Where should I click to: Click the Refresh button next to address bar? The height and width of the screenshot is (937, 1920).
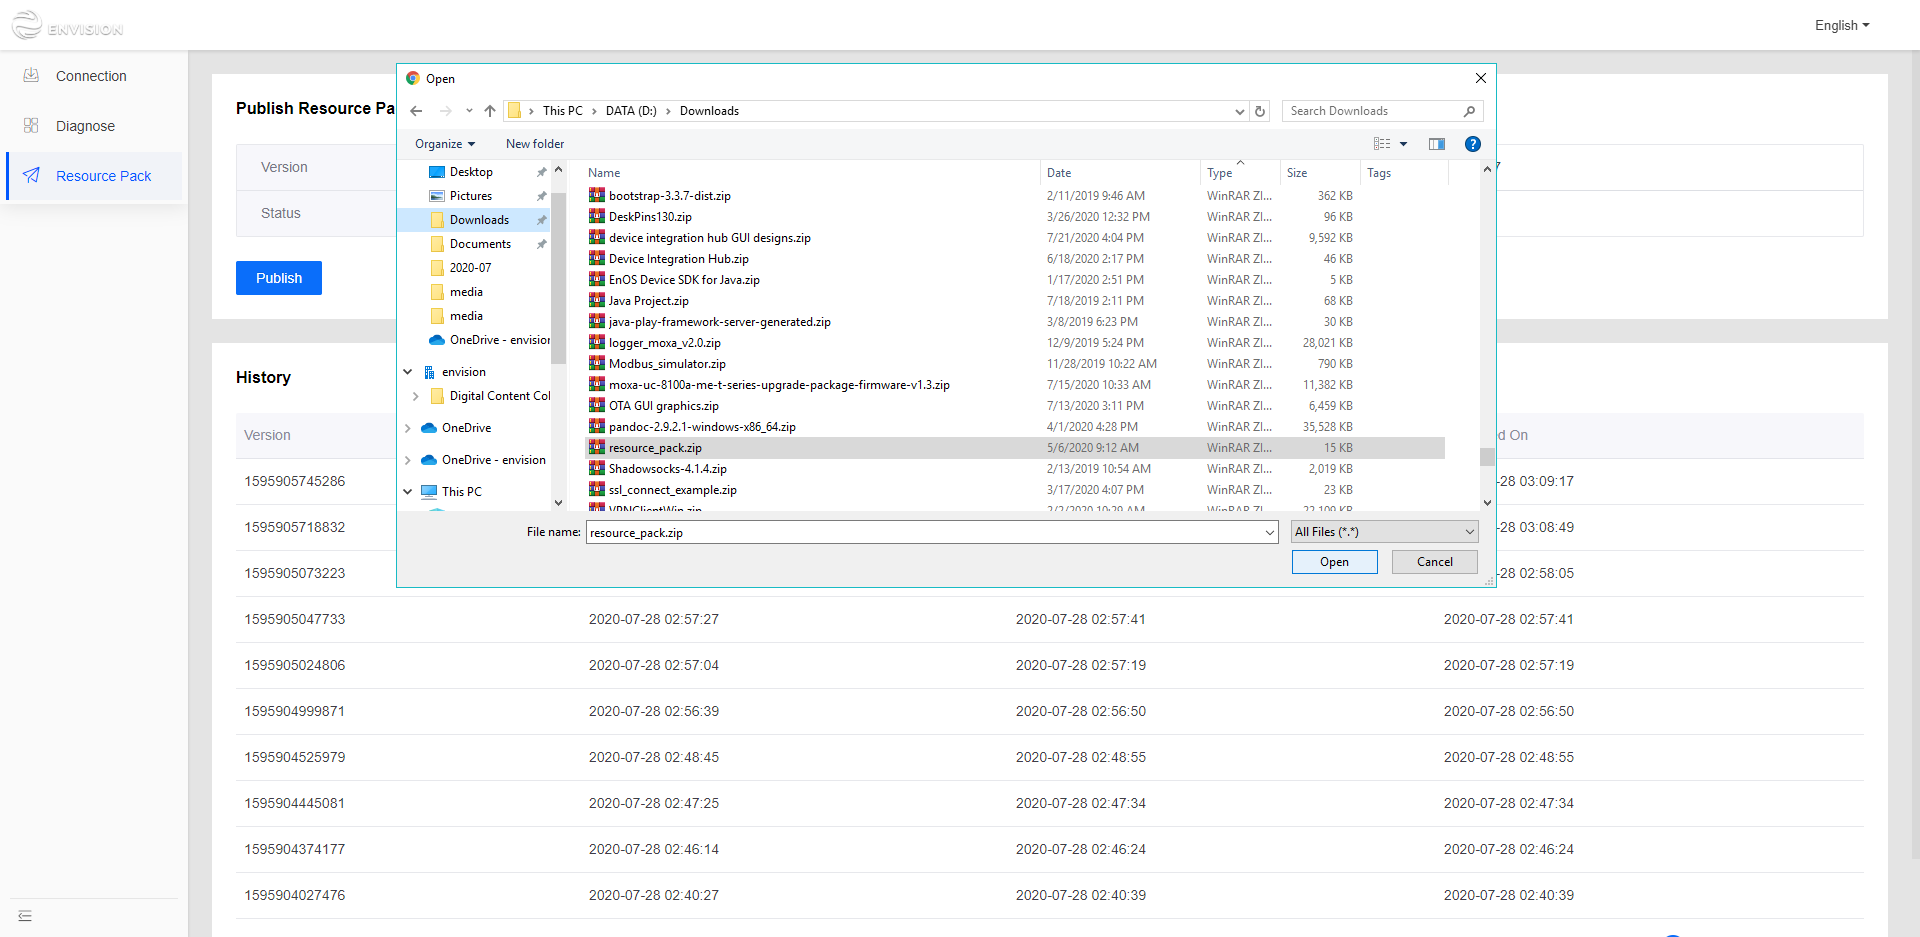pyautogui.click(x=1260, y=111)
